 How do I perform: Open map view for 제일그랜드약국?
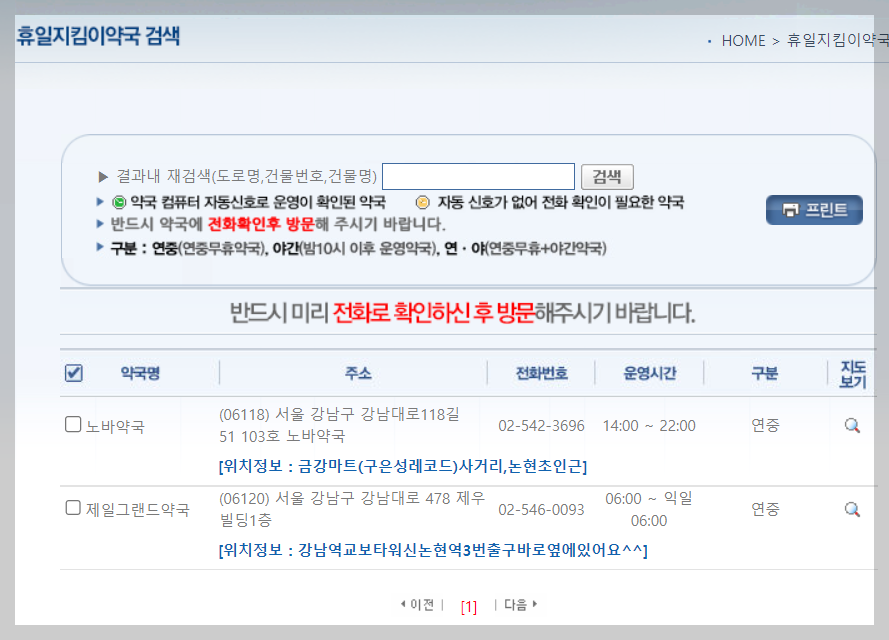tap(852, 509)
